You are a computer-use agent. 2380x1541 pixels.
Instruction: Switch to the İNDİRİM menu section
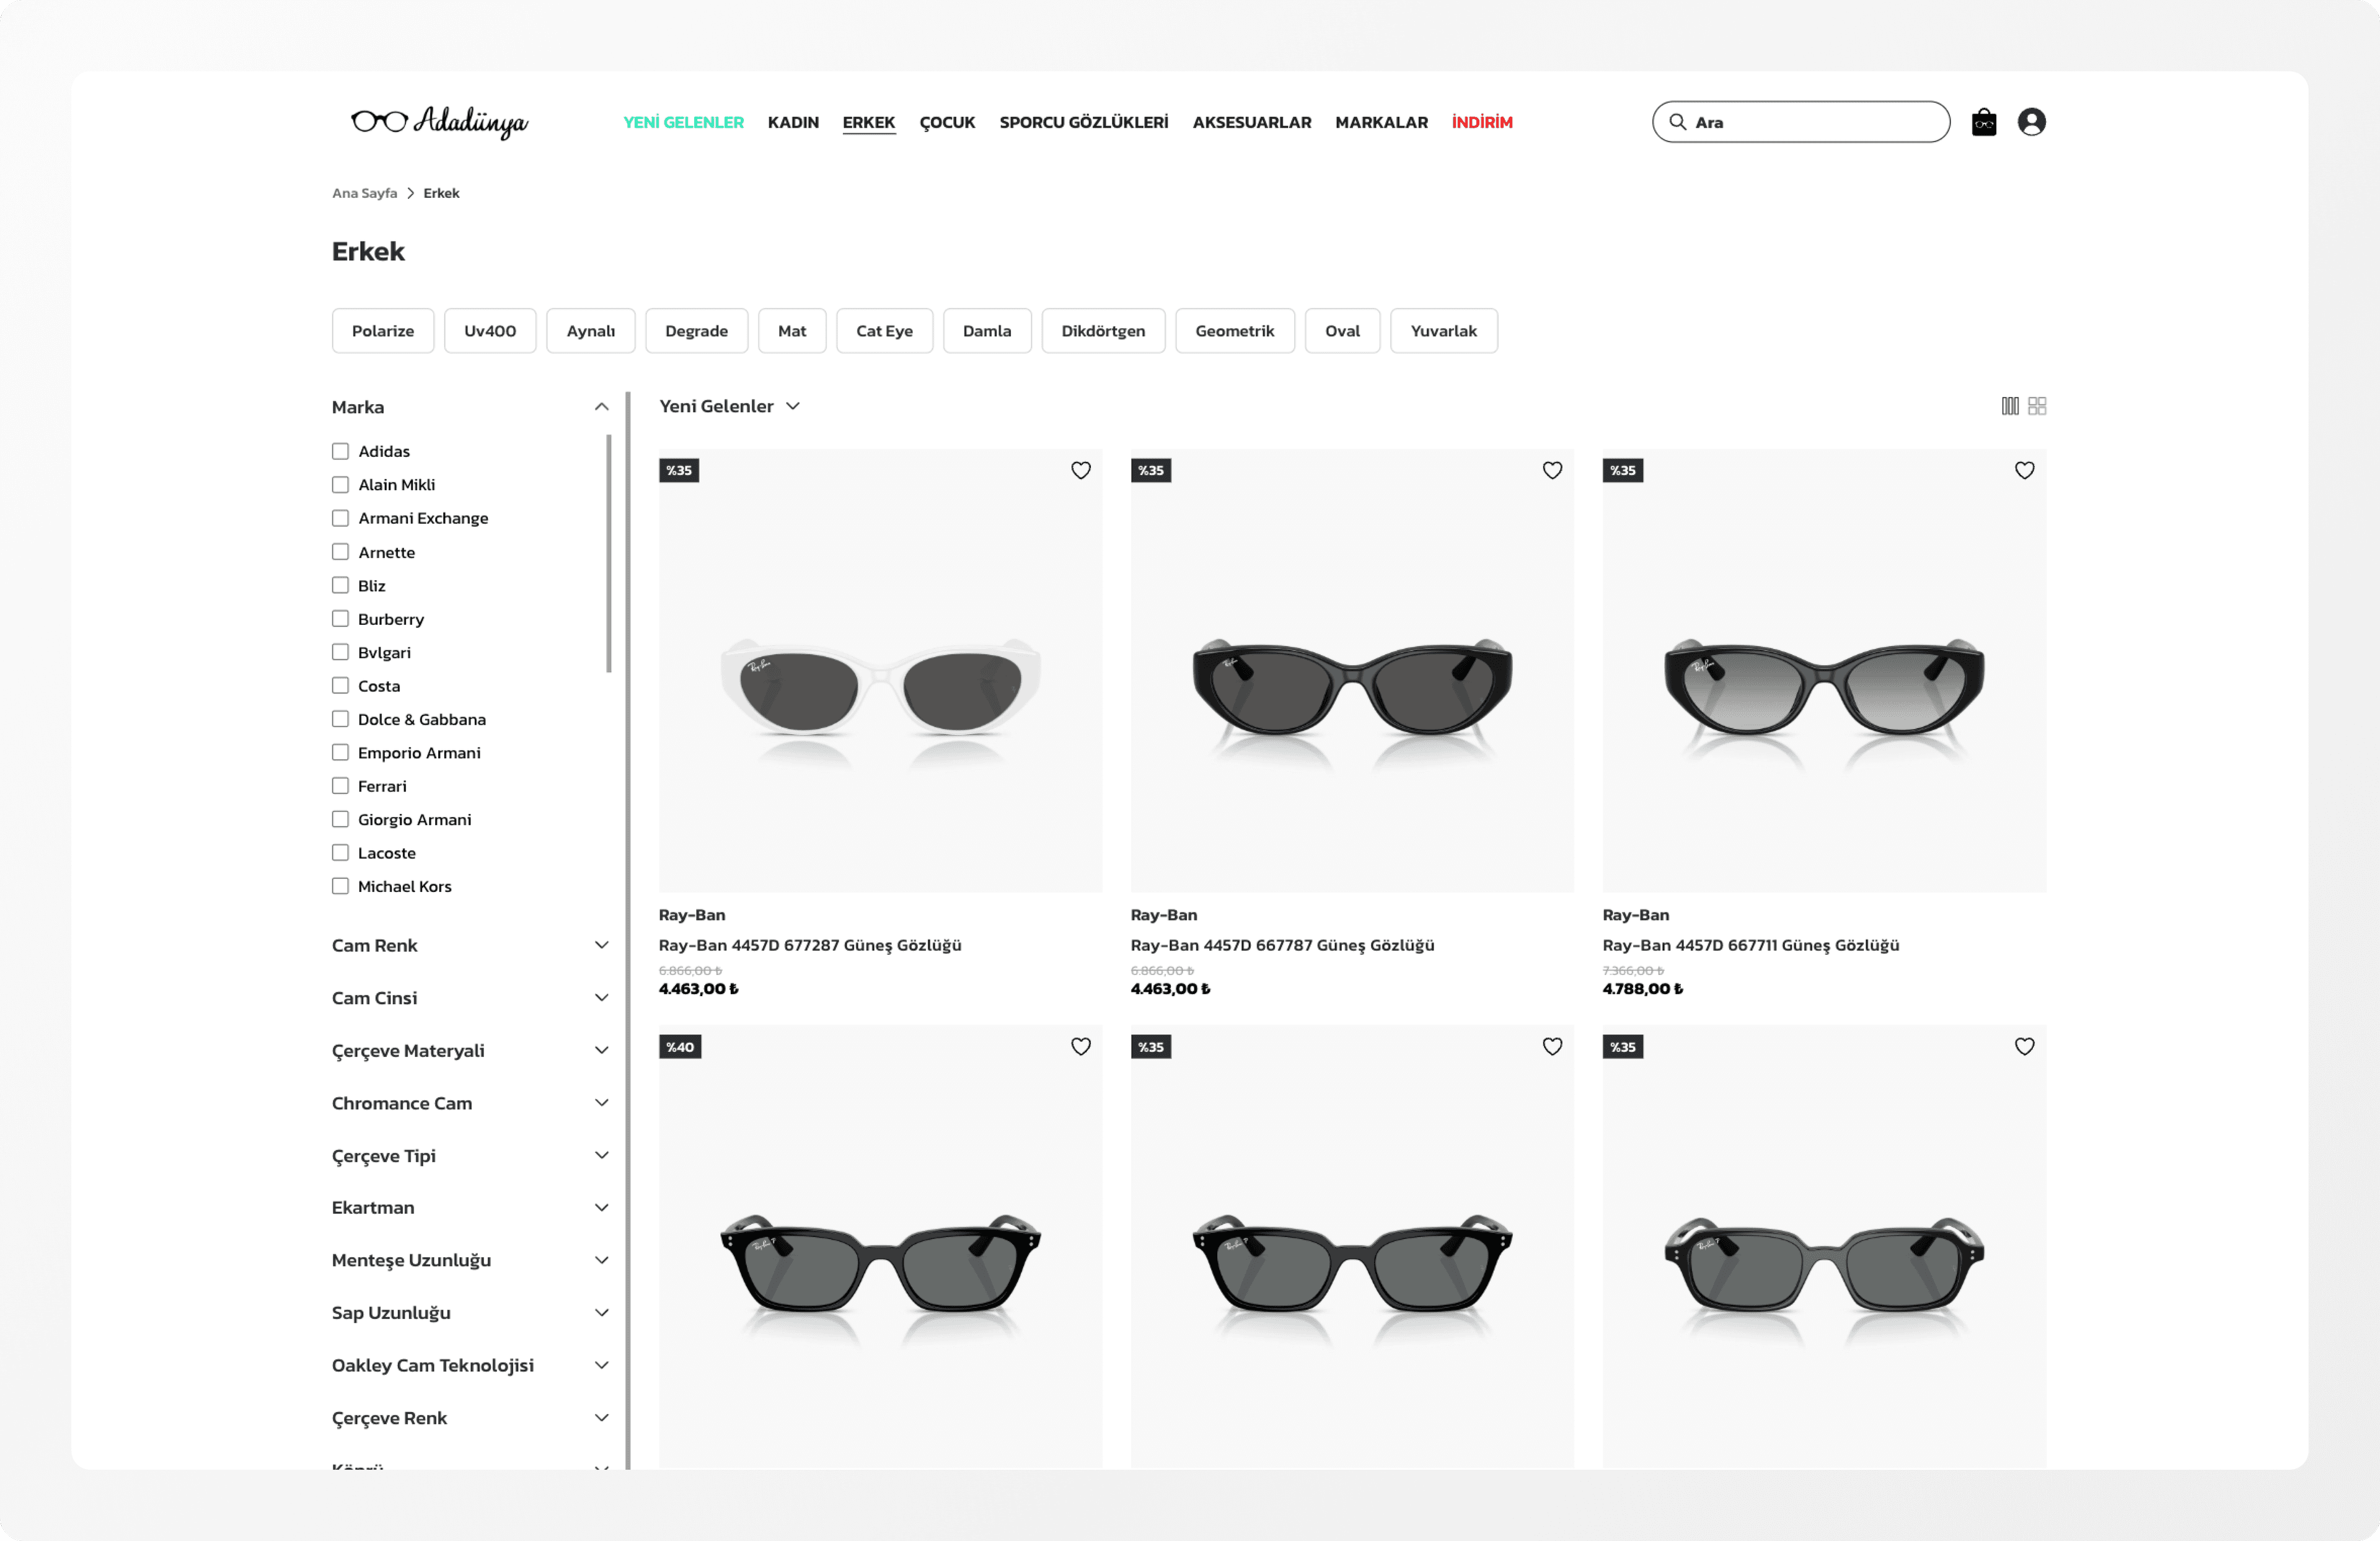tap(1482, 122)
